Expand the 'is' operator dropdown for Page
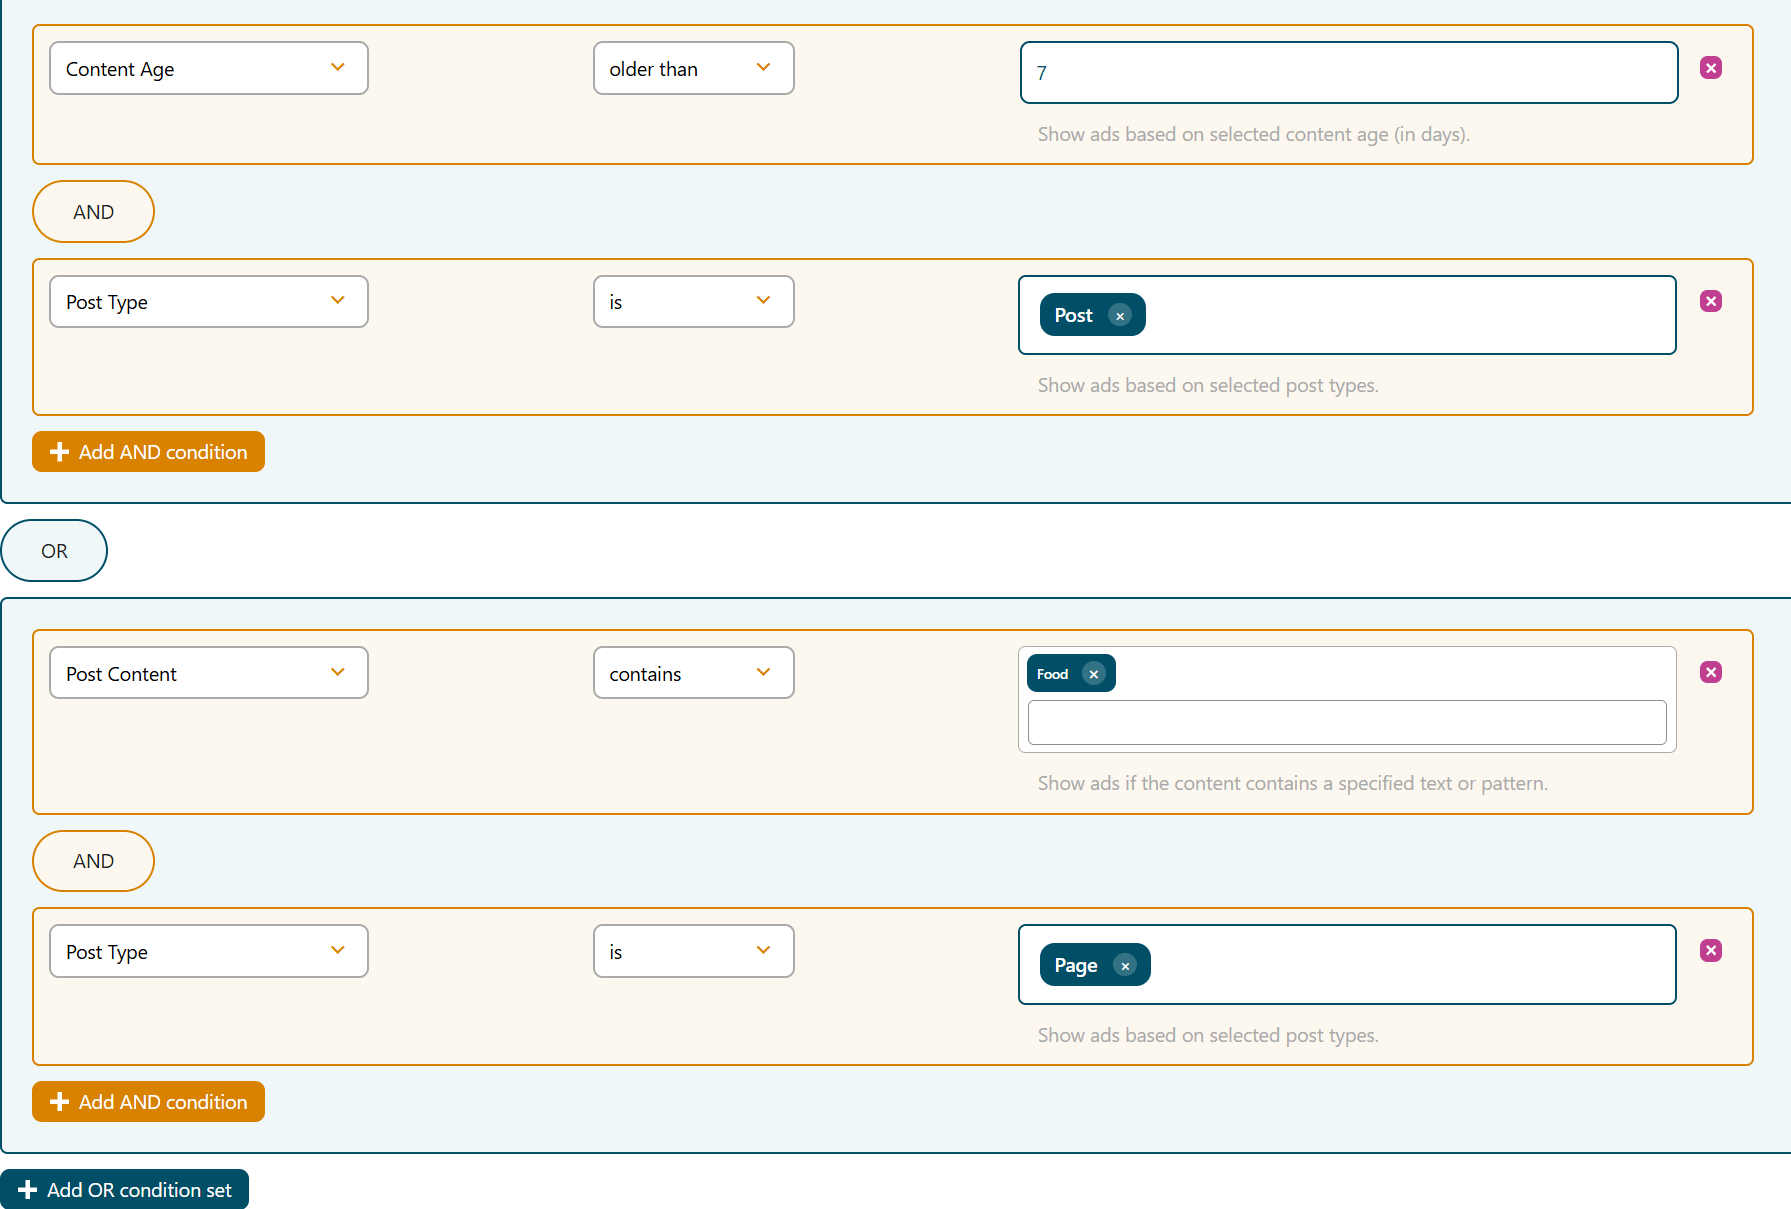This screenshot has height=1209, width=1791. [x=693, y=951]
